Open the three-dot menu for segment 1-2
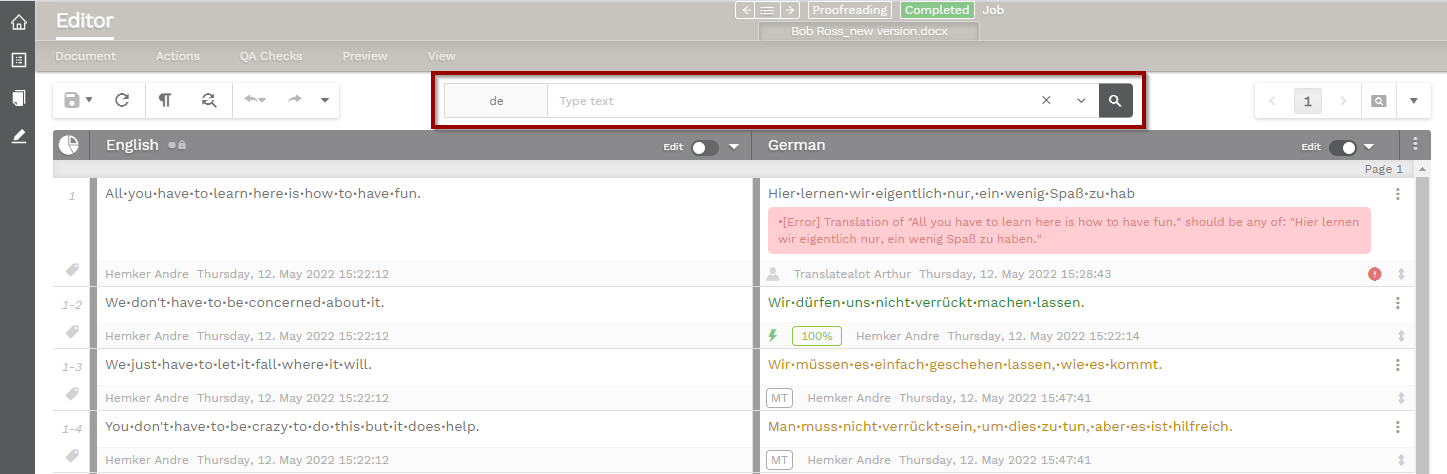This screenshot has height=474, width=1447. [x=1398, y=303]
